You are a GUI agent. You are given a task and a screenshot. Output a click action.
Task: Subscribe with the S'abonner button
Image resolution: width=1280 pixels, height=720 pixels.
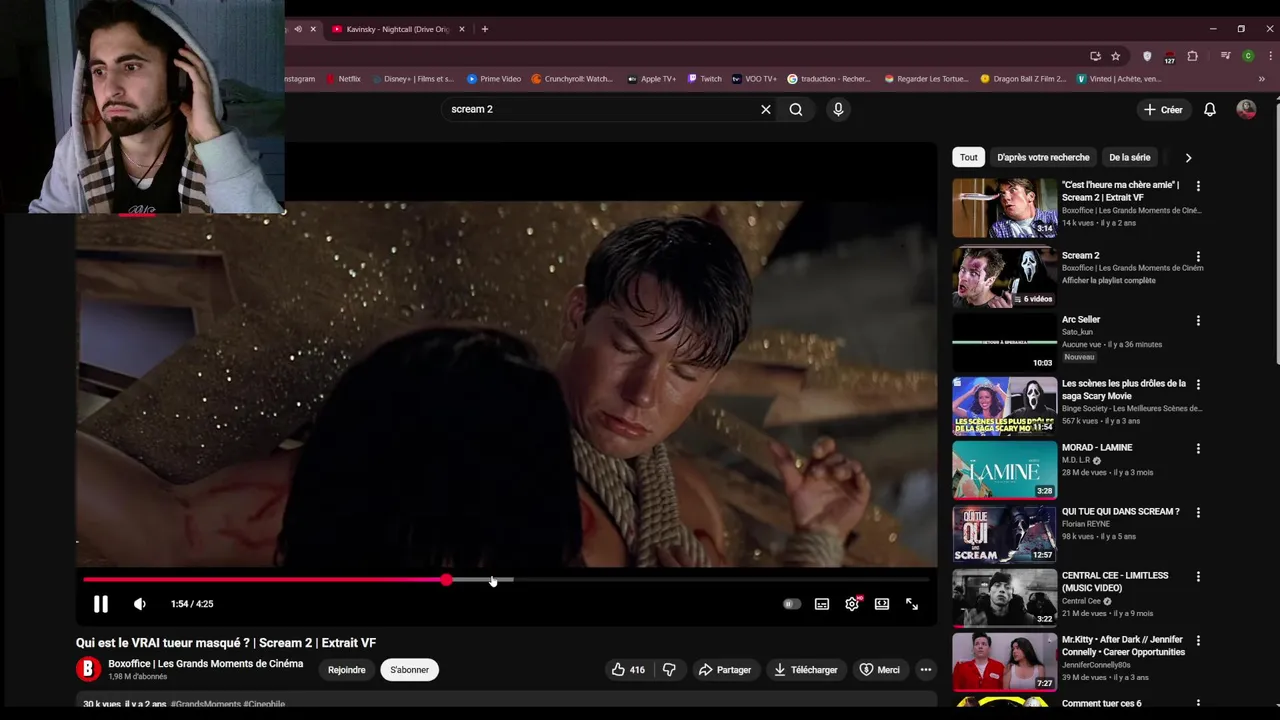tap(409, 670)
